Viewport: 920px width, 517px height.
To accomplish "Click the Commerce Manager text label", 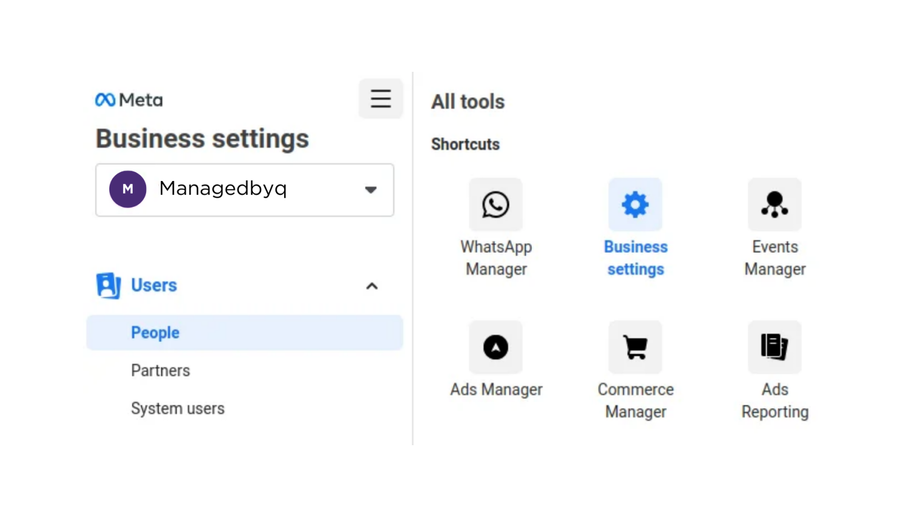I will (635, 400).
